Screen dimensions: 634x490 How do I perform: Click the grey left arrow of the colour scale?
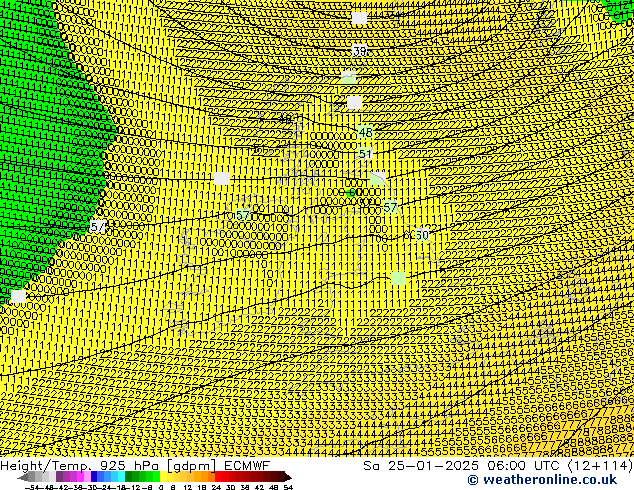coord(22,477)
